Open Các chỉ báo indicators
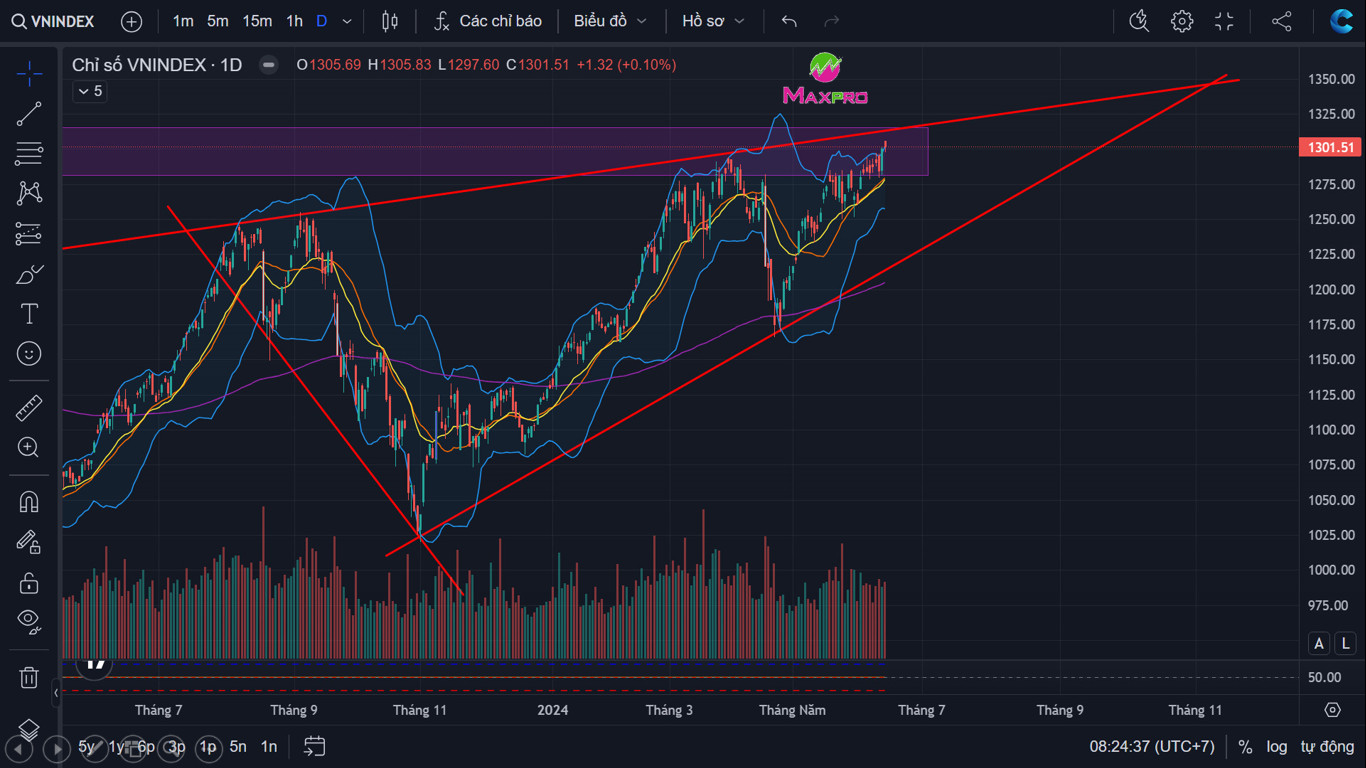Screen dimensions: 1366x768 coord(488,21)
